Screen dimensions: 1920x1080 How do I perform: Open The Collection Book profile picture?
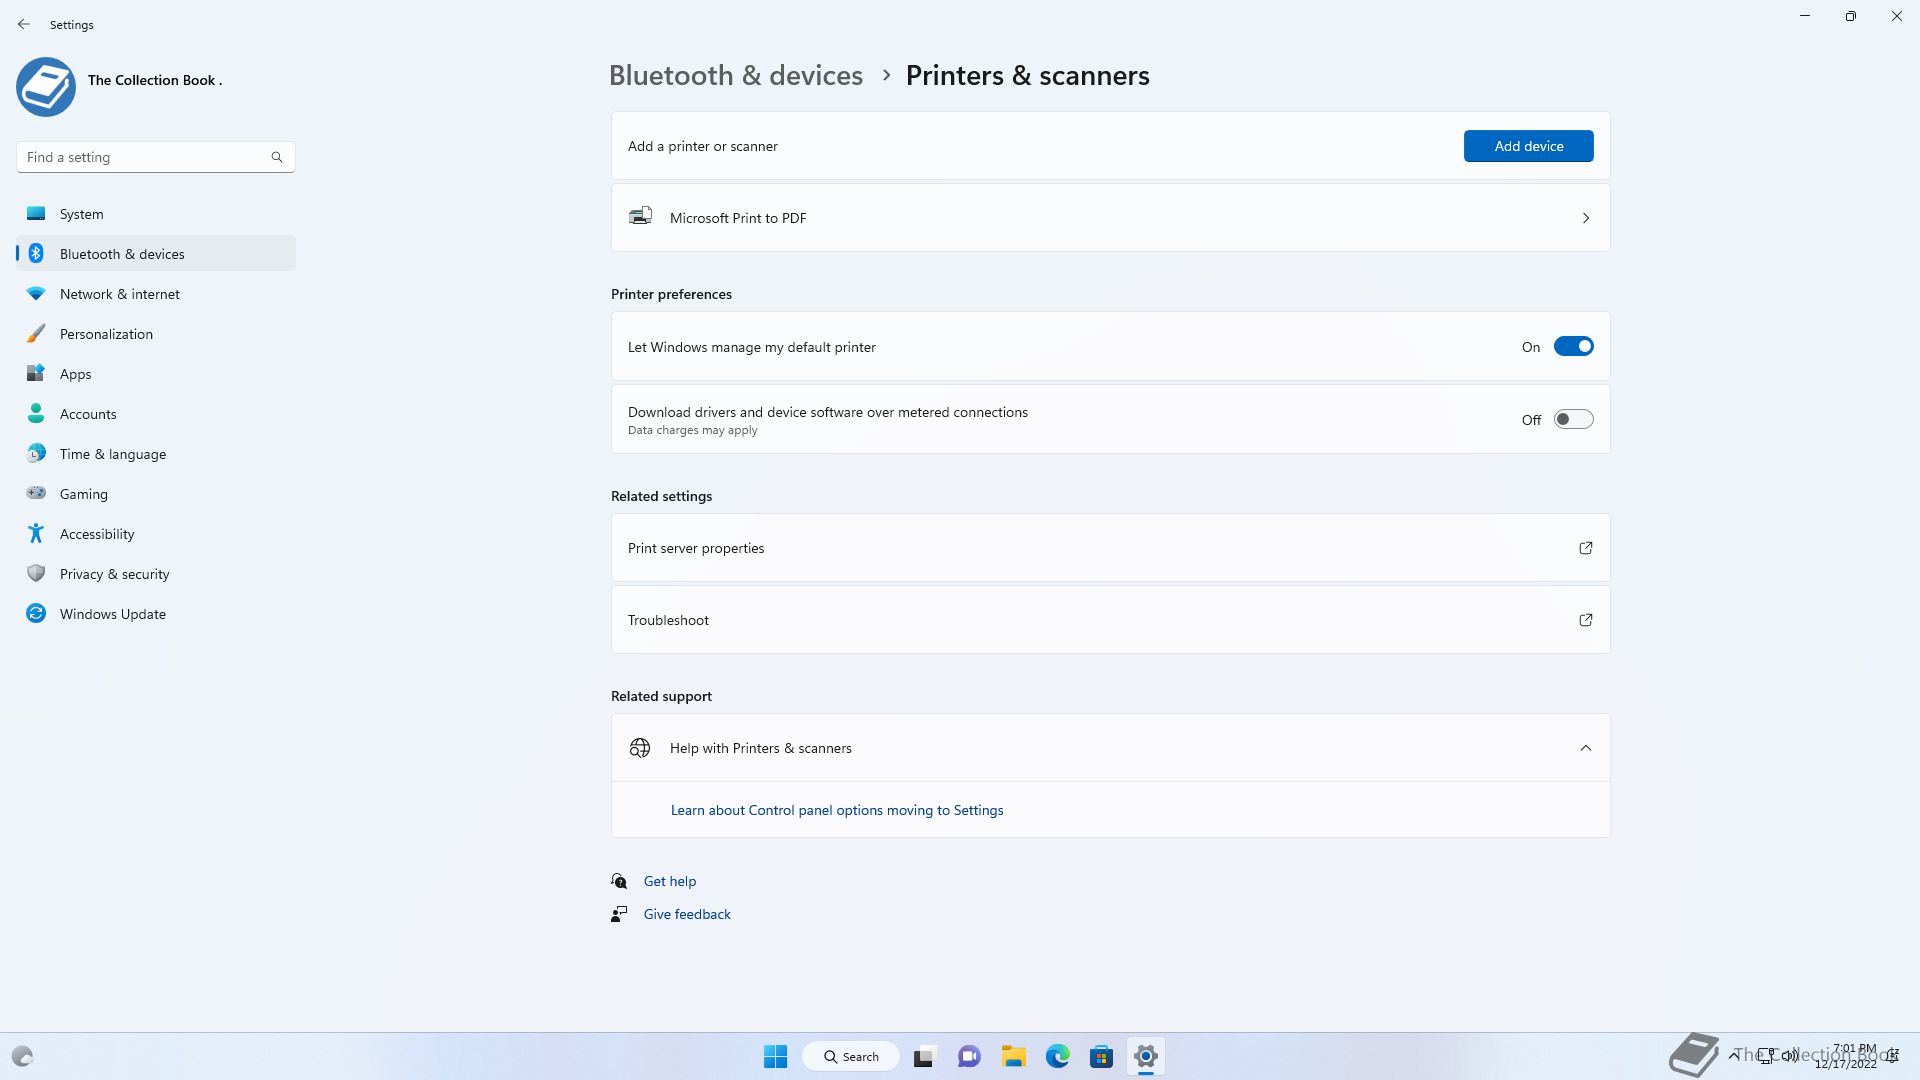(46, 87)
